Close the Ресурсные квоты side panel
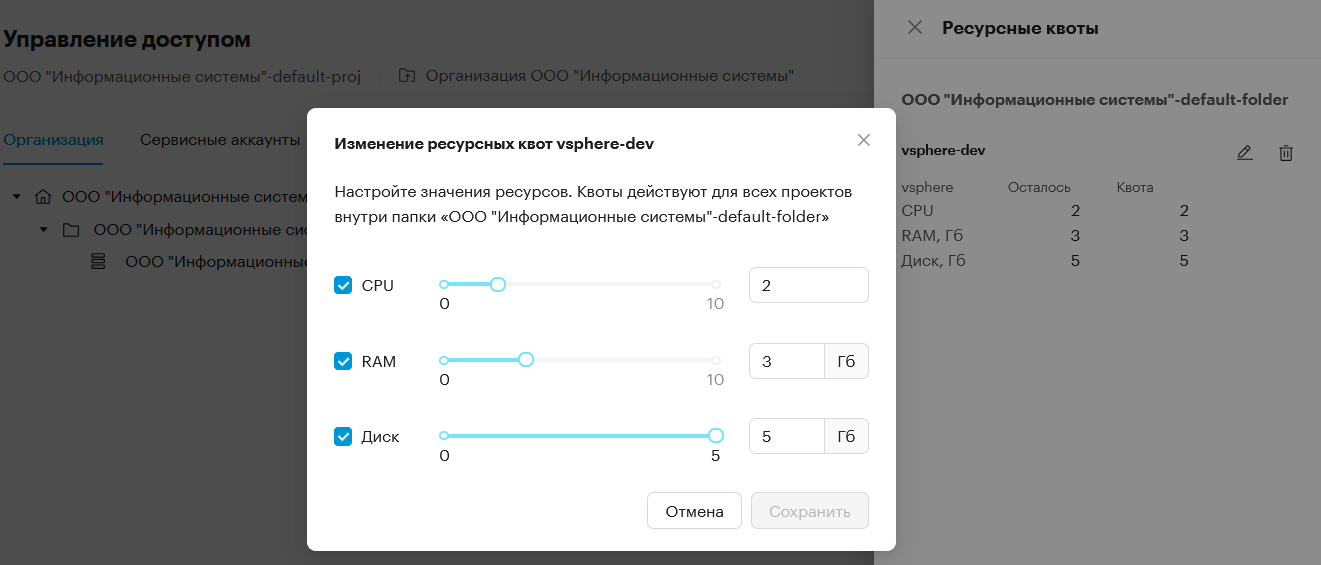 [914, 28]
